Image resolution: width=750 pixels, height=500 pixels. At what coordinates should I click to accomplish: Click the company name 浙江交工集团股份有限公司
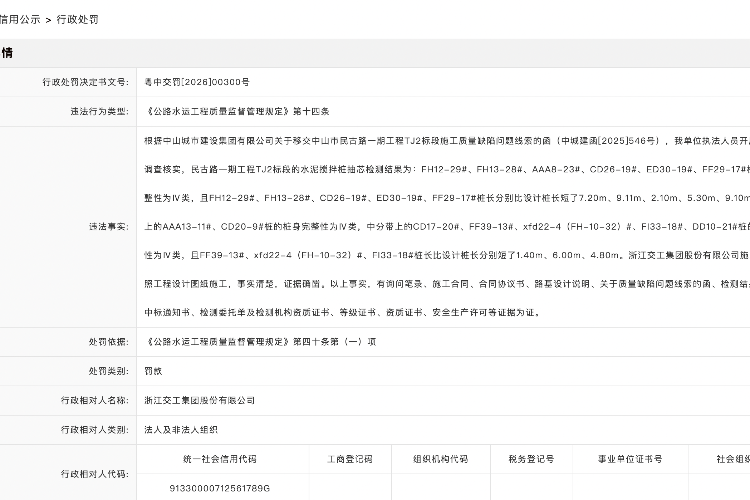[x=200, y=400]
